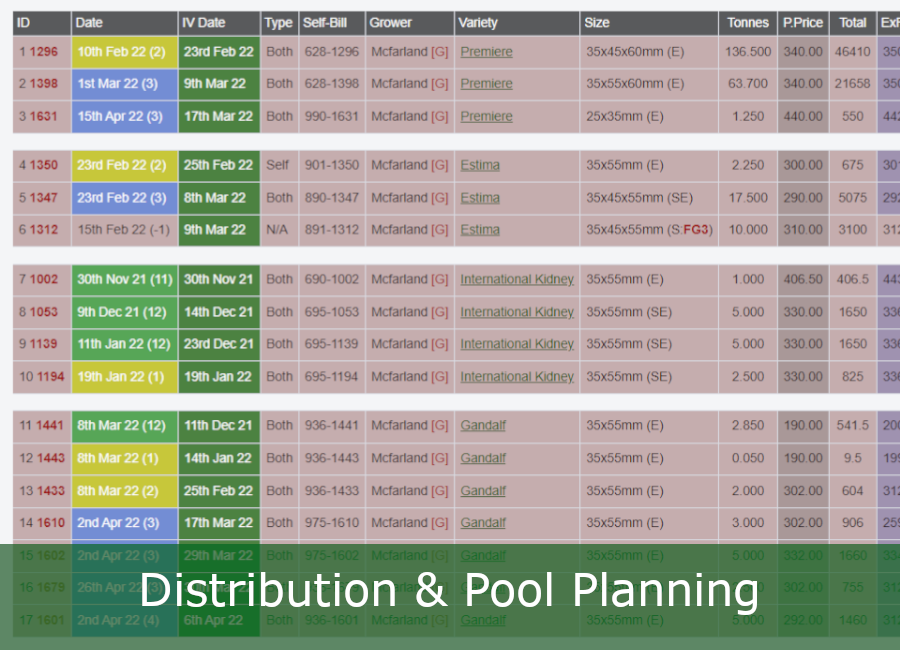Follow the International Kidney link in row 1002
Screen dimensions: 900x650
(x=517, y=280)
